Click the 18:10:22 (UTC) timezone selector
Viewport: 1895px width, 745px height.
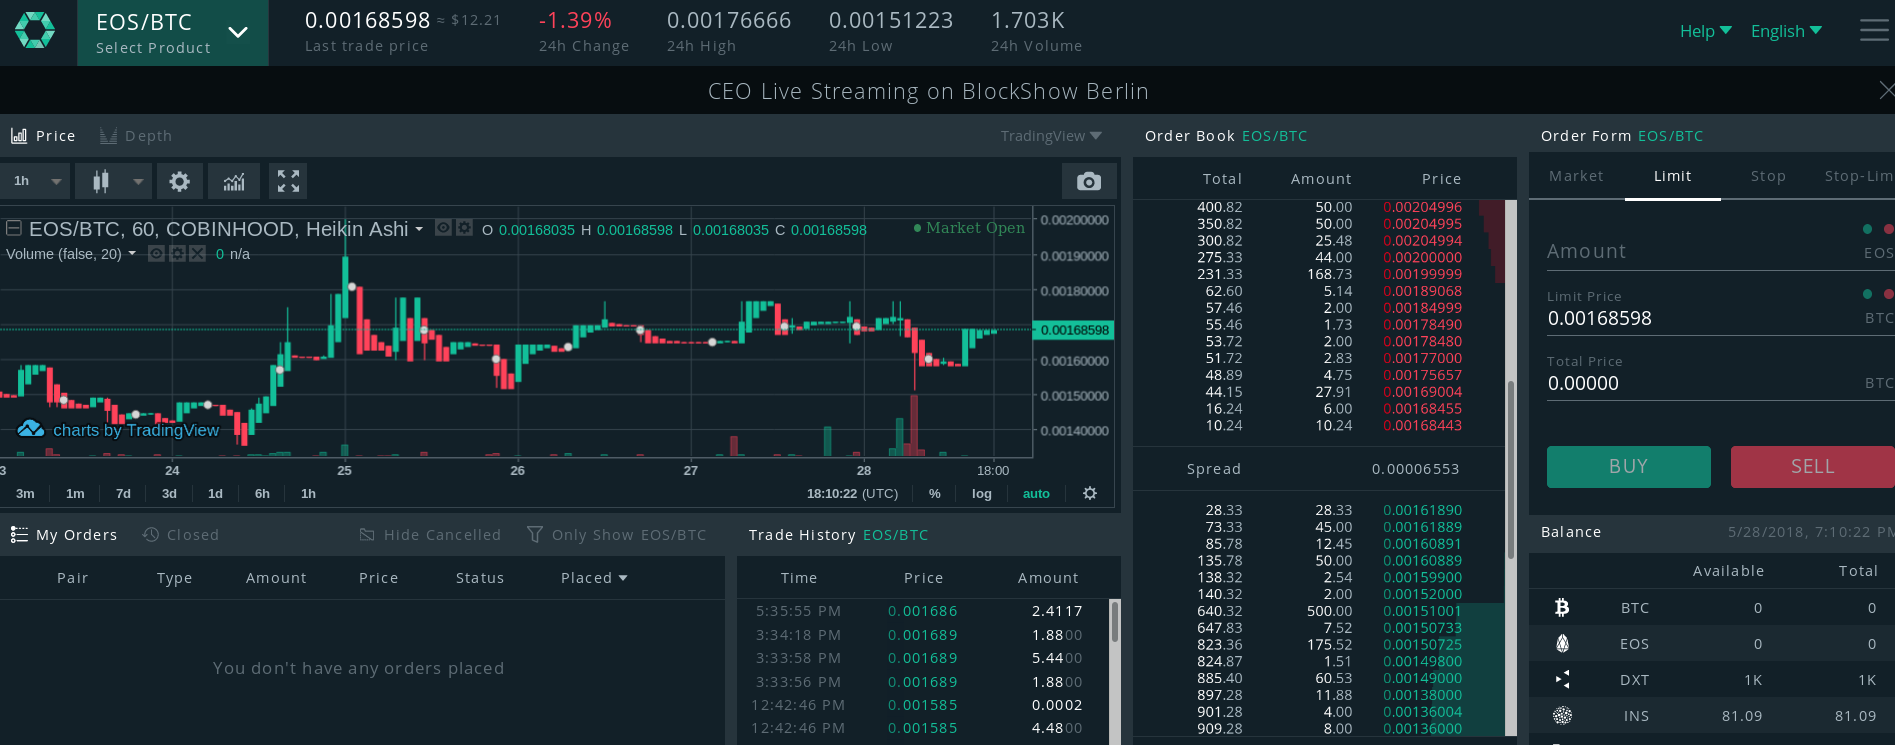coord(852,493)
